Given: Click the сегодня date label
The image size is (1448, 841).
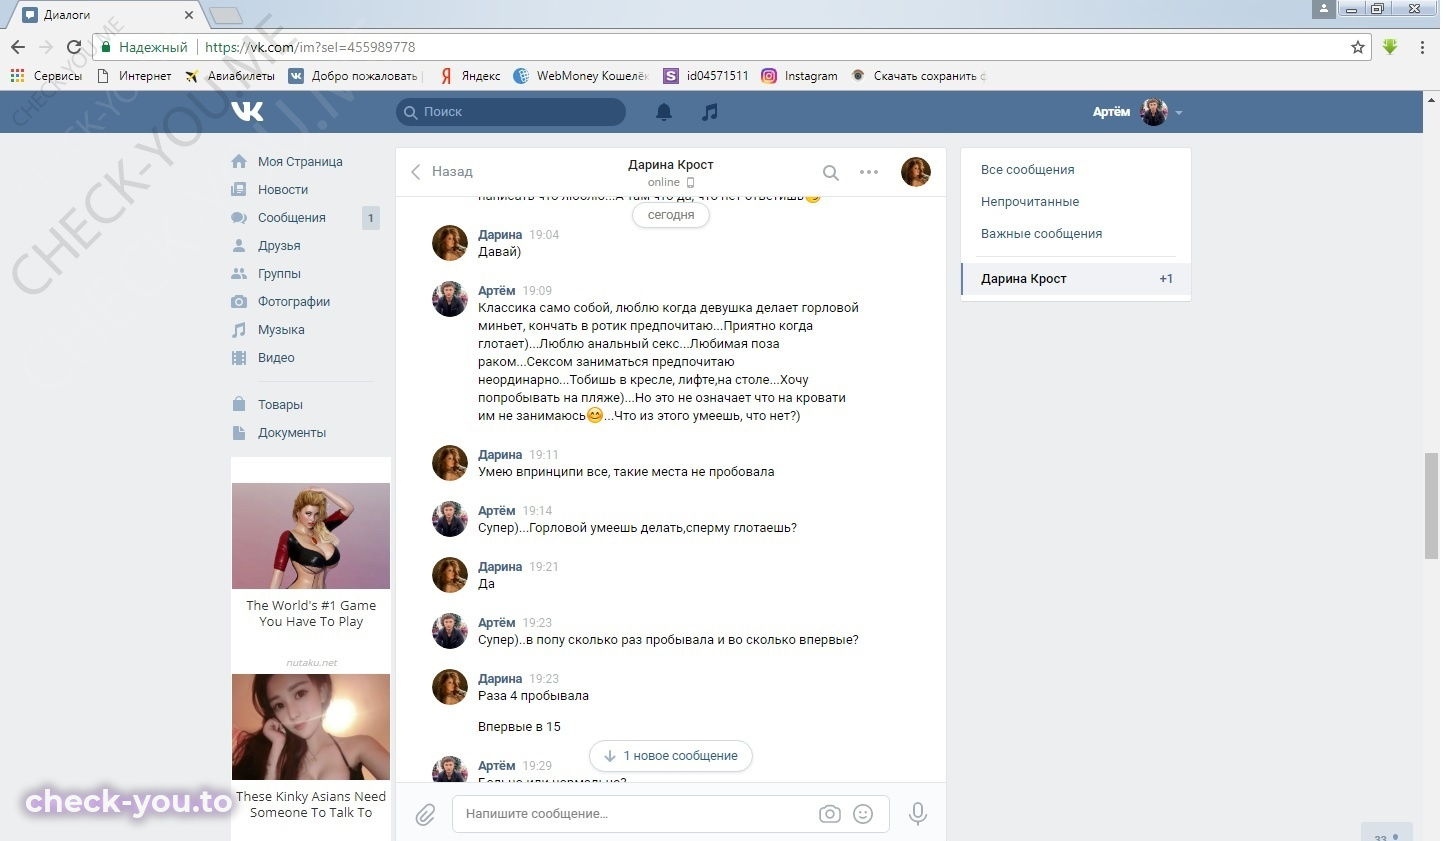Looking at the screenshot, I should click(671, 215).
